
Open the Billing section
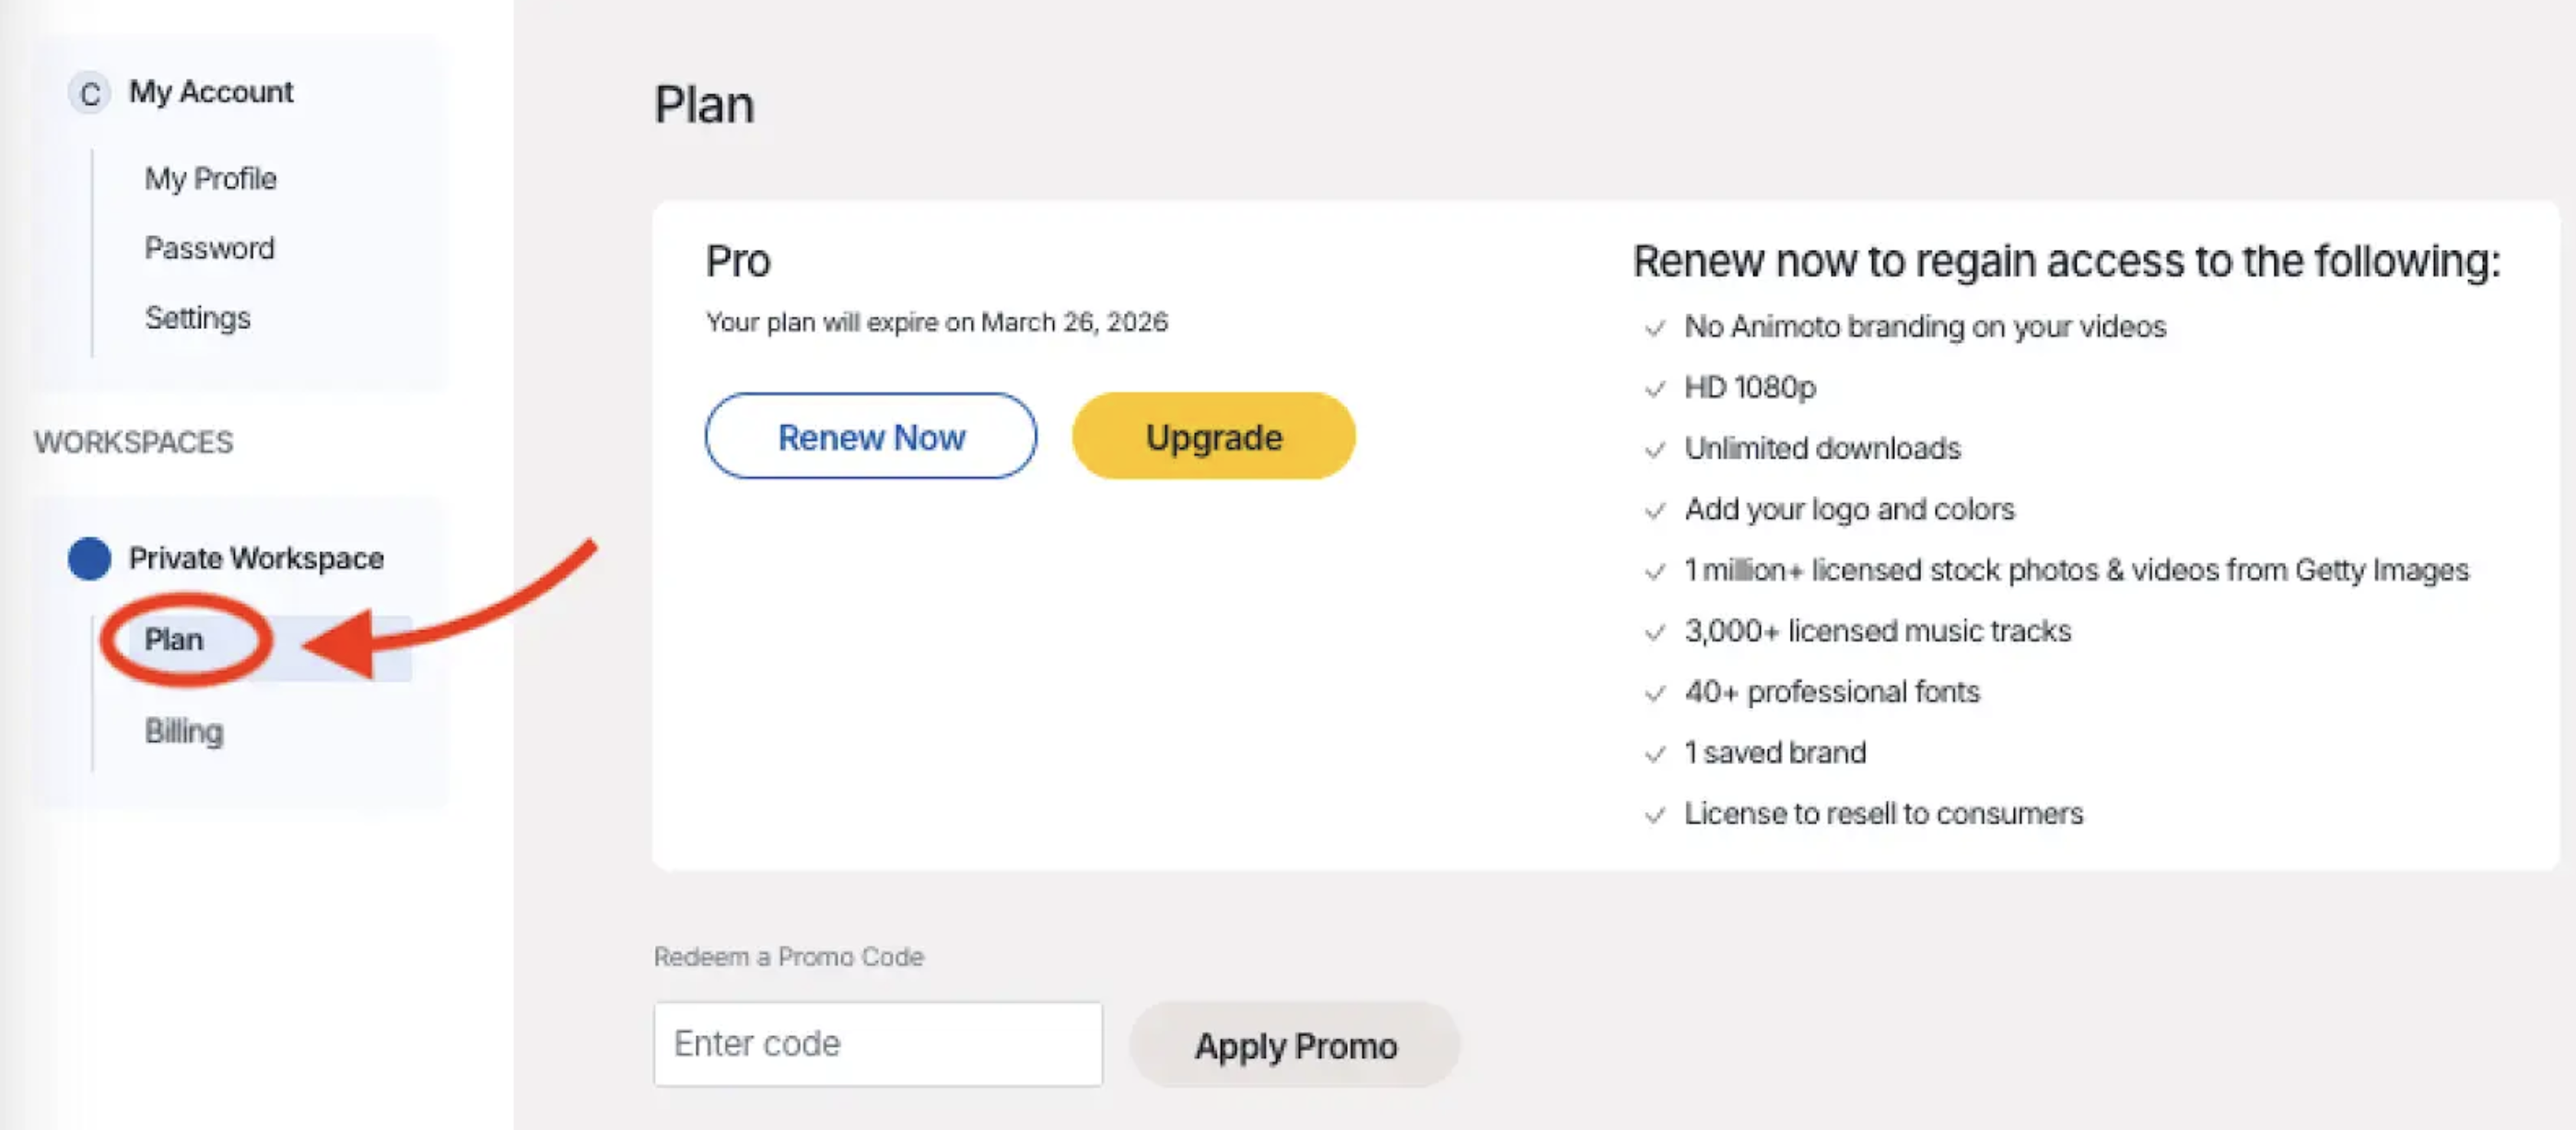184,731
